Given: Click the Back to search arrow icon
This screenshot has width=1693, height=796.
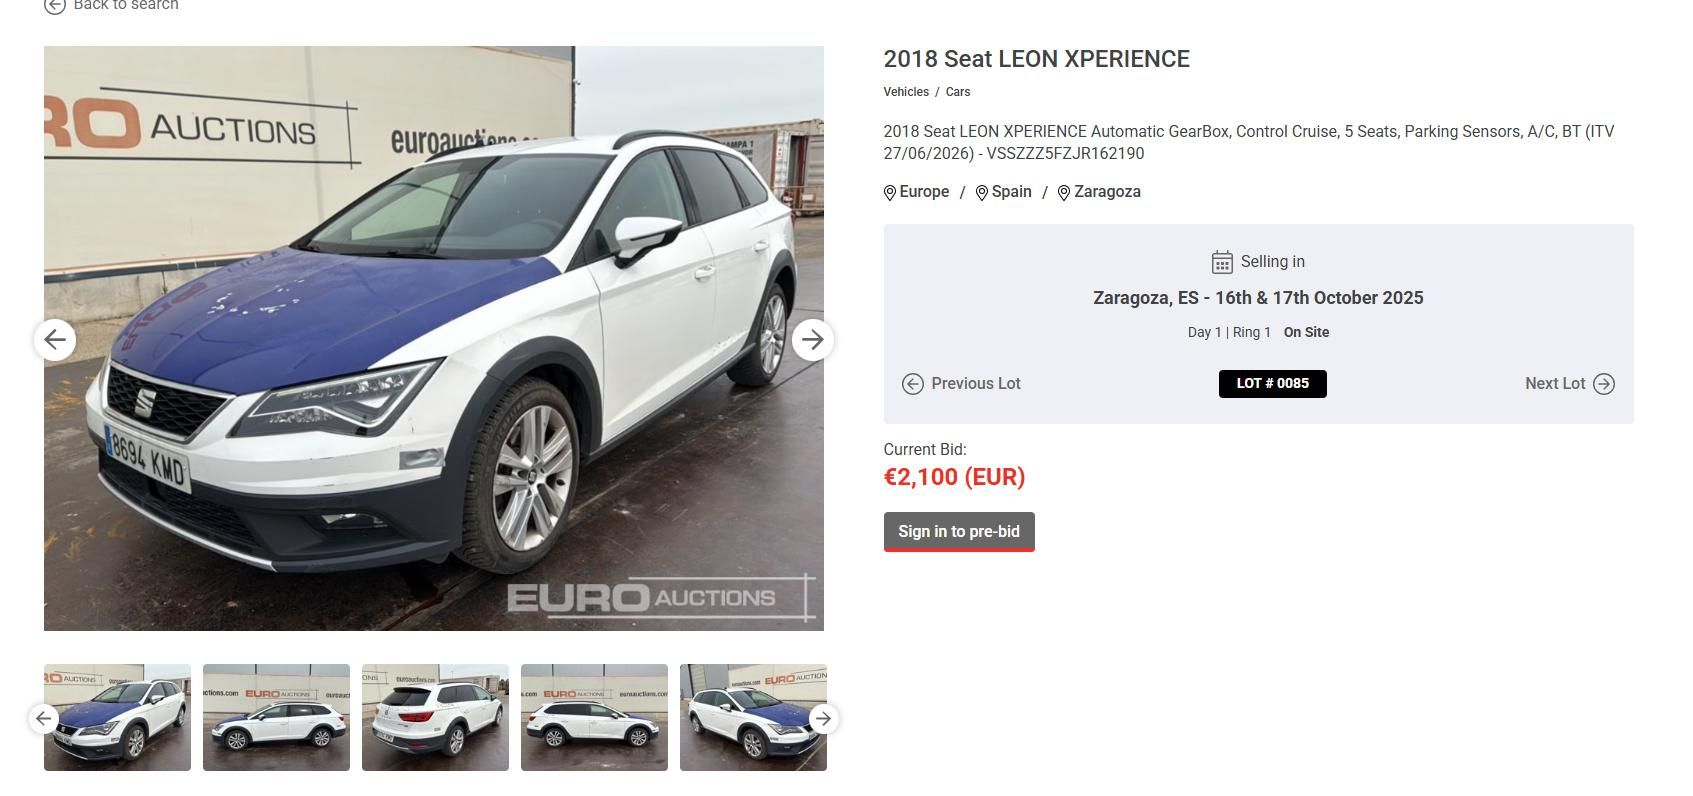Looking at the screenshot, I should pos(55,5).
